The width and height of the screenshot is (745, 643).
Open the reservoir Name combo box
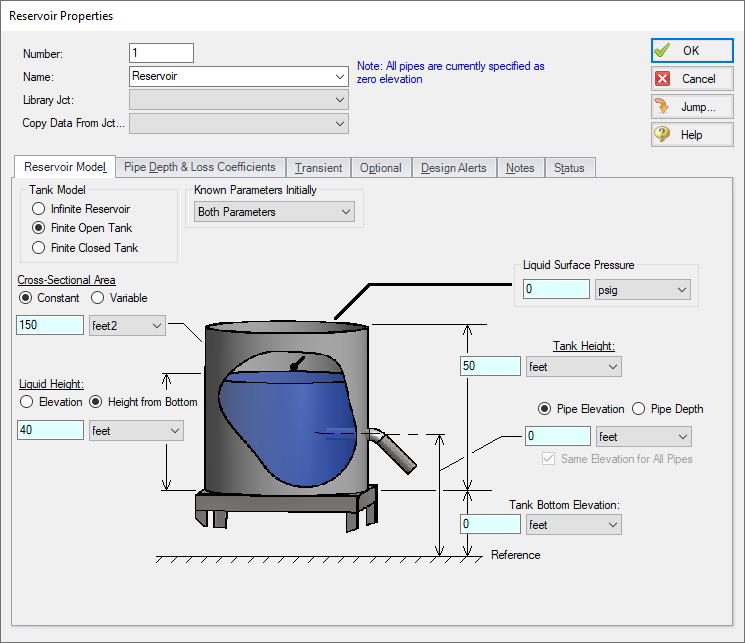pos(238,76)
